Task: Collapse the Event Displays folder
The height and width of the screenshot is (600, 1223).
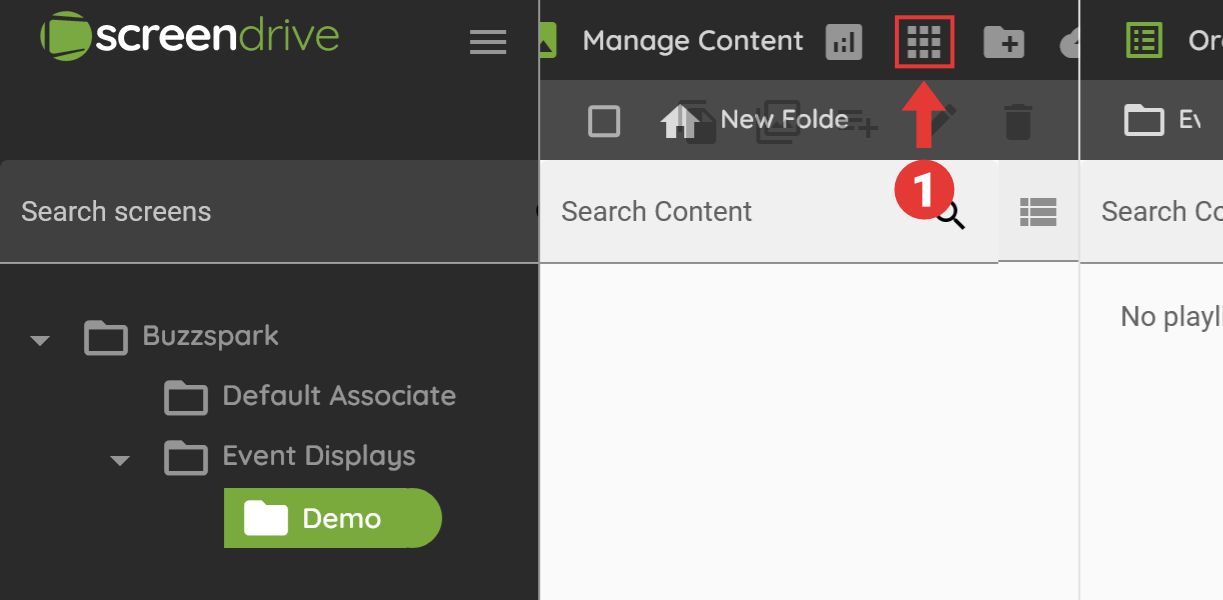Action: coord(120,460)
